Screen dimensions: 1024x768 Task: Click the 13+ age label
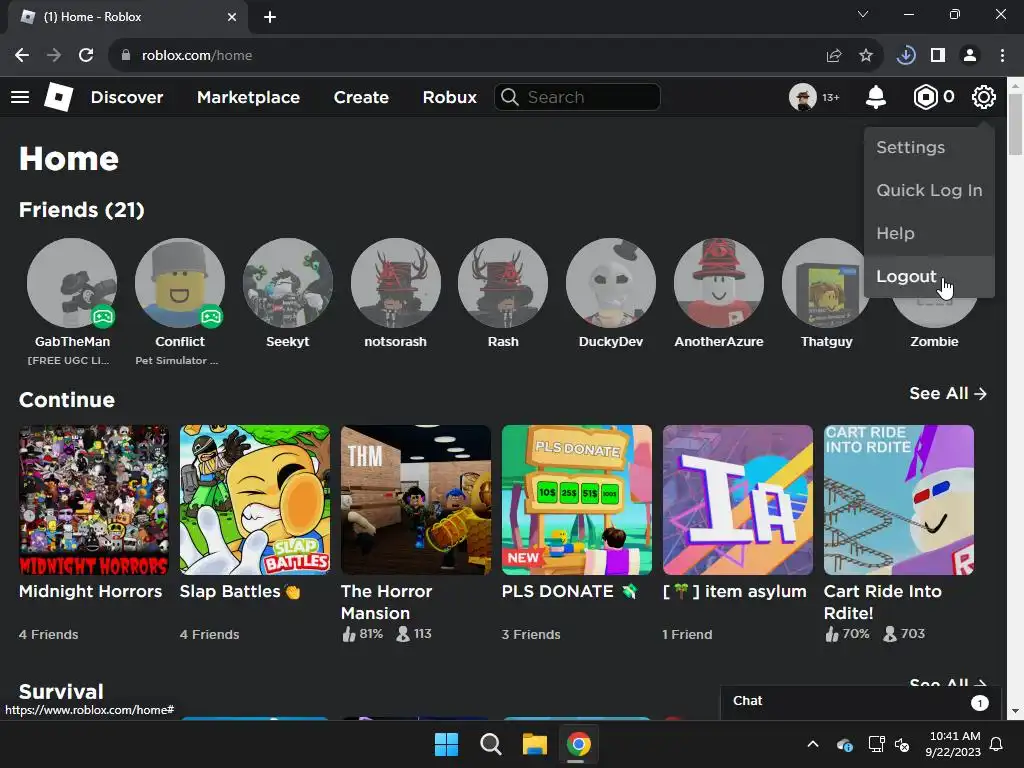[830, 97]
